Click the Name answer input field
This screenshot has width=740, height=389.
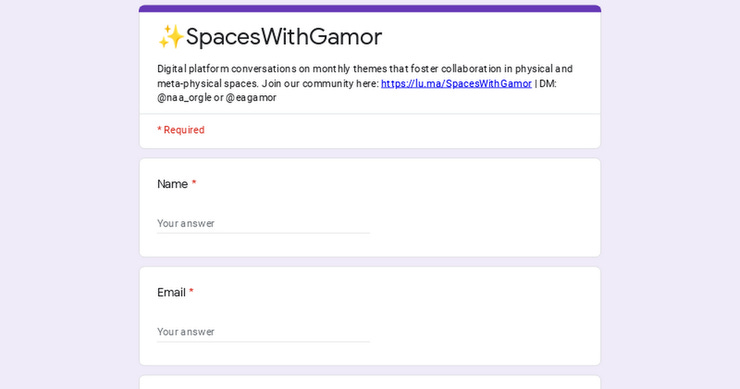(263, 223)
